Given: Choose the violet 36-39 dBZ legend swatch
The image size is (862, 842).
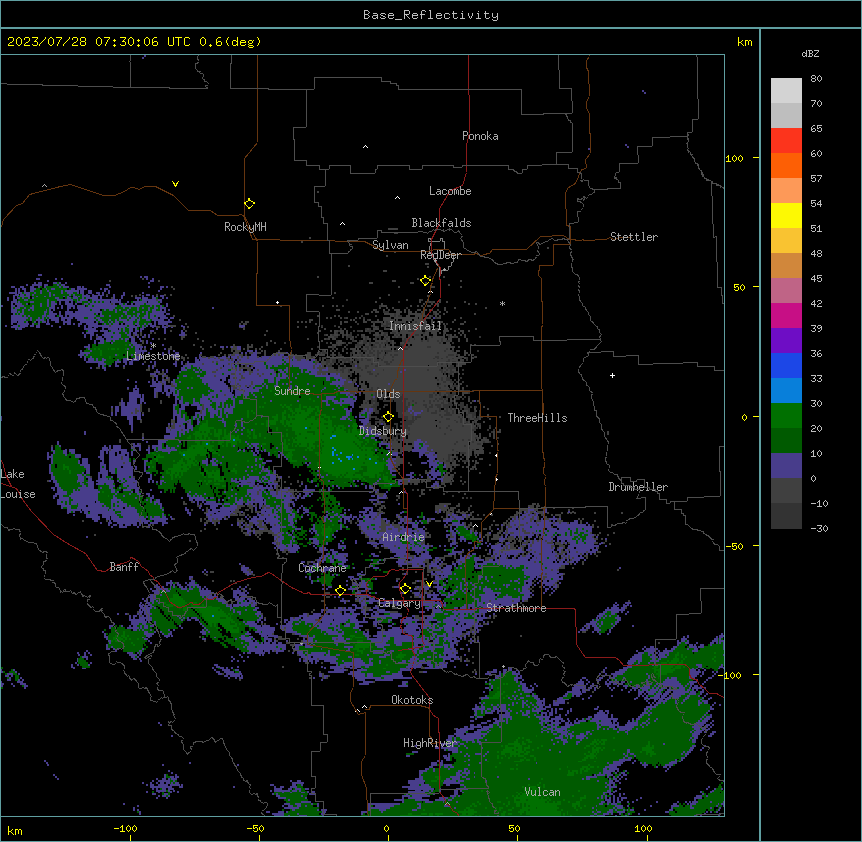Looking at the screenshot, I should point(786,341).
